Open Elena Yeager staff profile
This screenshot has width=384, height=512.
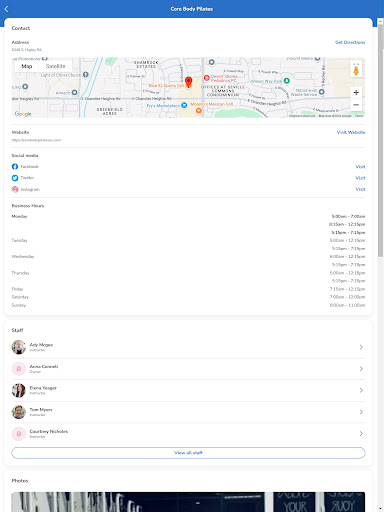188,390
